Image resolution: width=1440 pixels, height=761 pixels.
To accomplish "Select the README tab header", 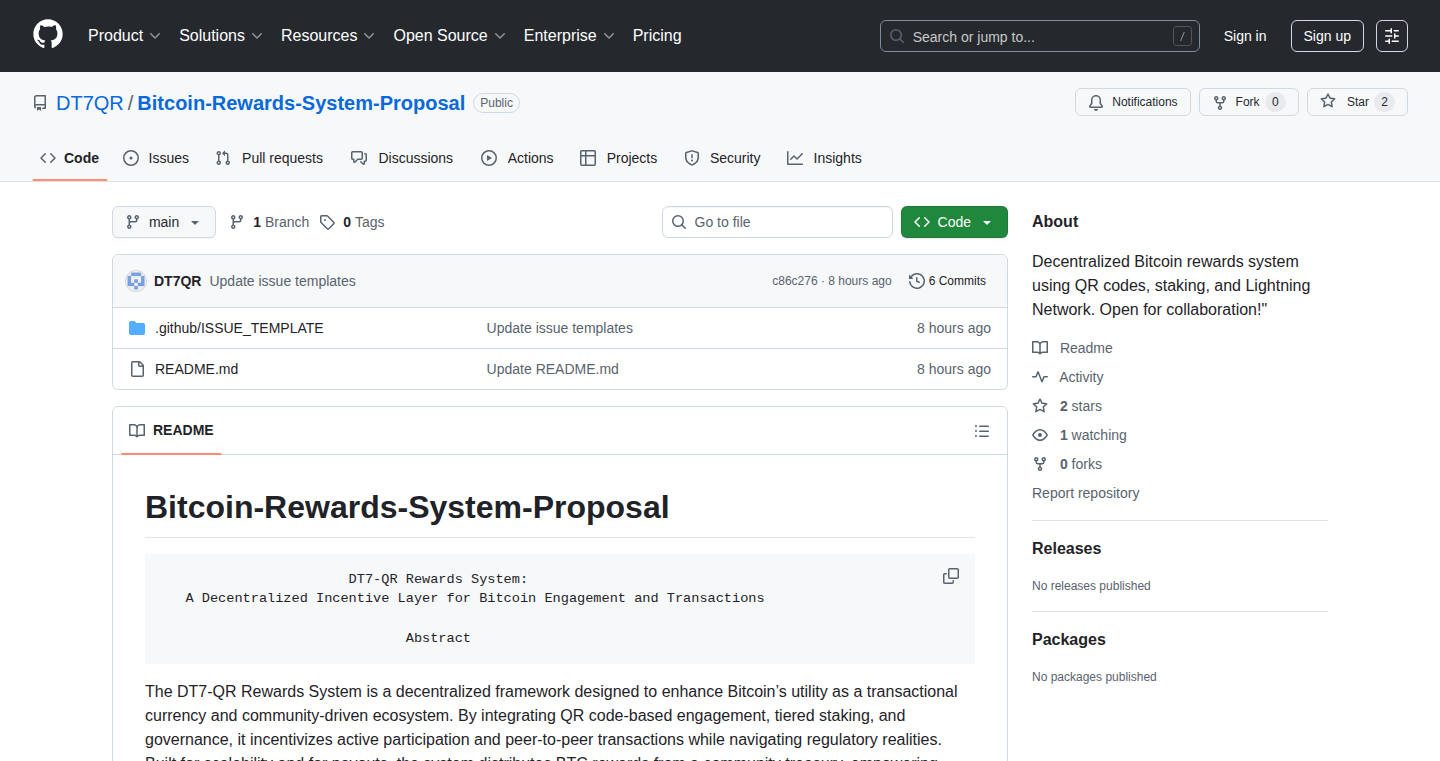I will (171, 431).
